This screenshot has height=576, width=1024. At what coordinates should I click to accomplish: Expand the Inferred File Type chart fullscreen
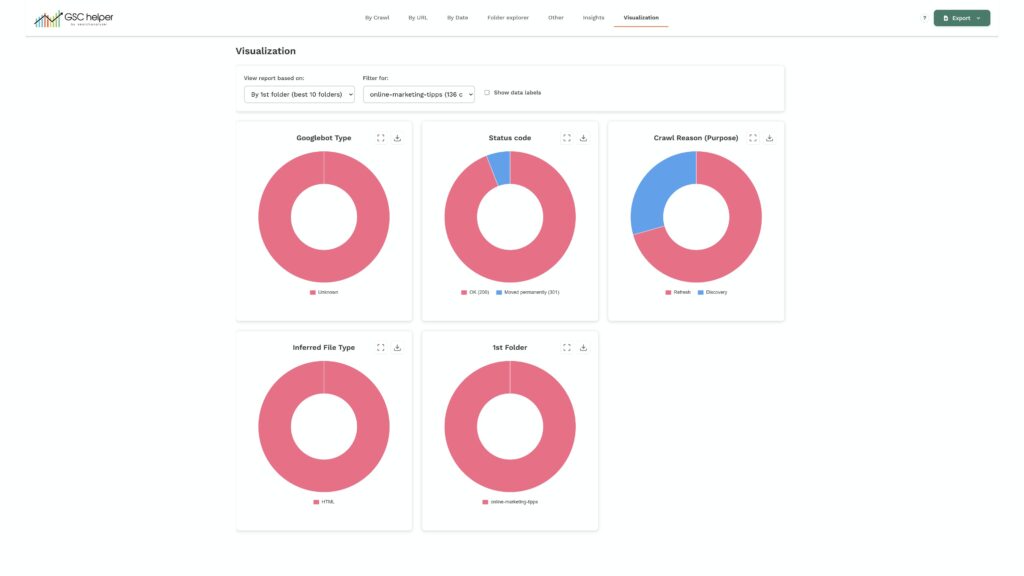coord(381,348)
